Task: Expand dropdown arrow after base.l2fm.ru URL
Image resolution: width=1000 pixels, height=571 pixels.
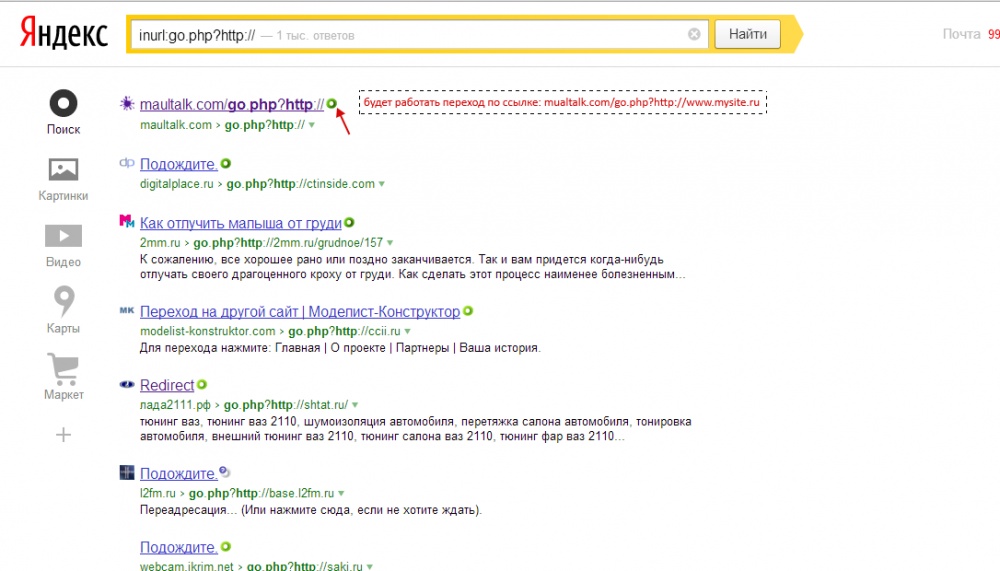Action: pyautogui.click(x=341, y=494)
